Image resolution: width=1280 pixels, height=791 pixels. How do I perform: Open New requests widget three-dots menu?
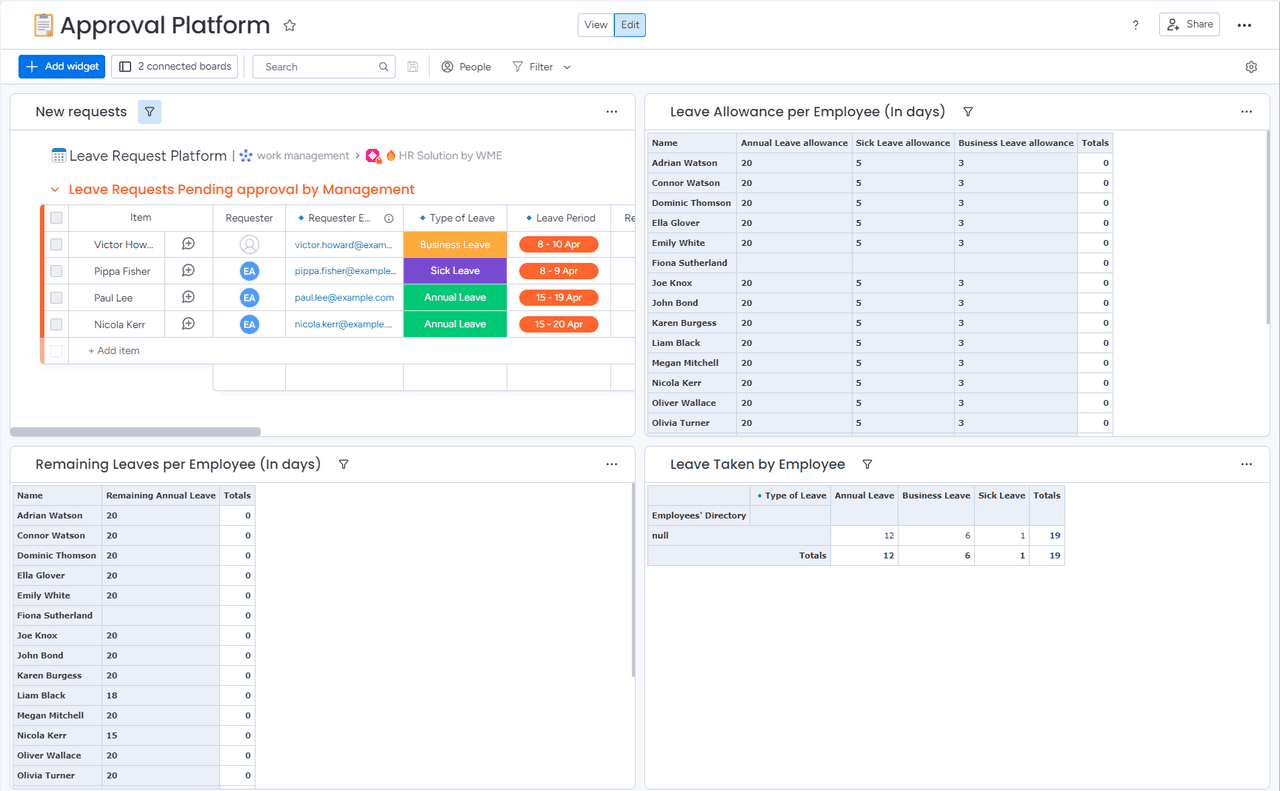[611, 112]
